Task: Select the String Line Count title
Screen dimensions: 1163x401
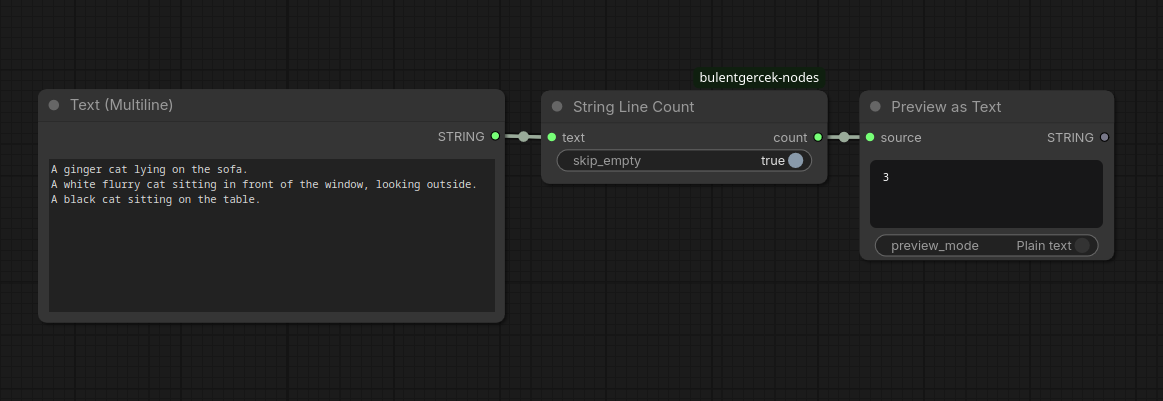Action: point(633,107)
